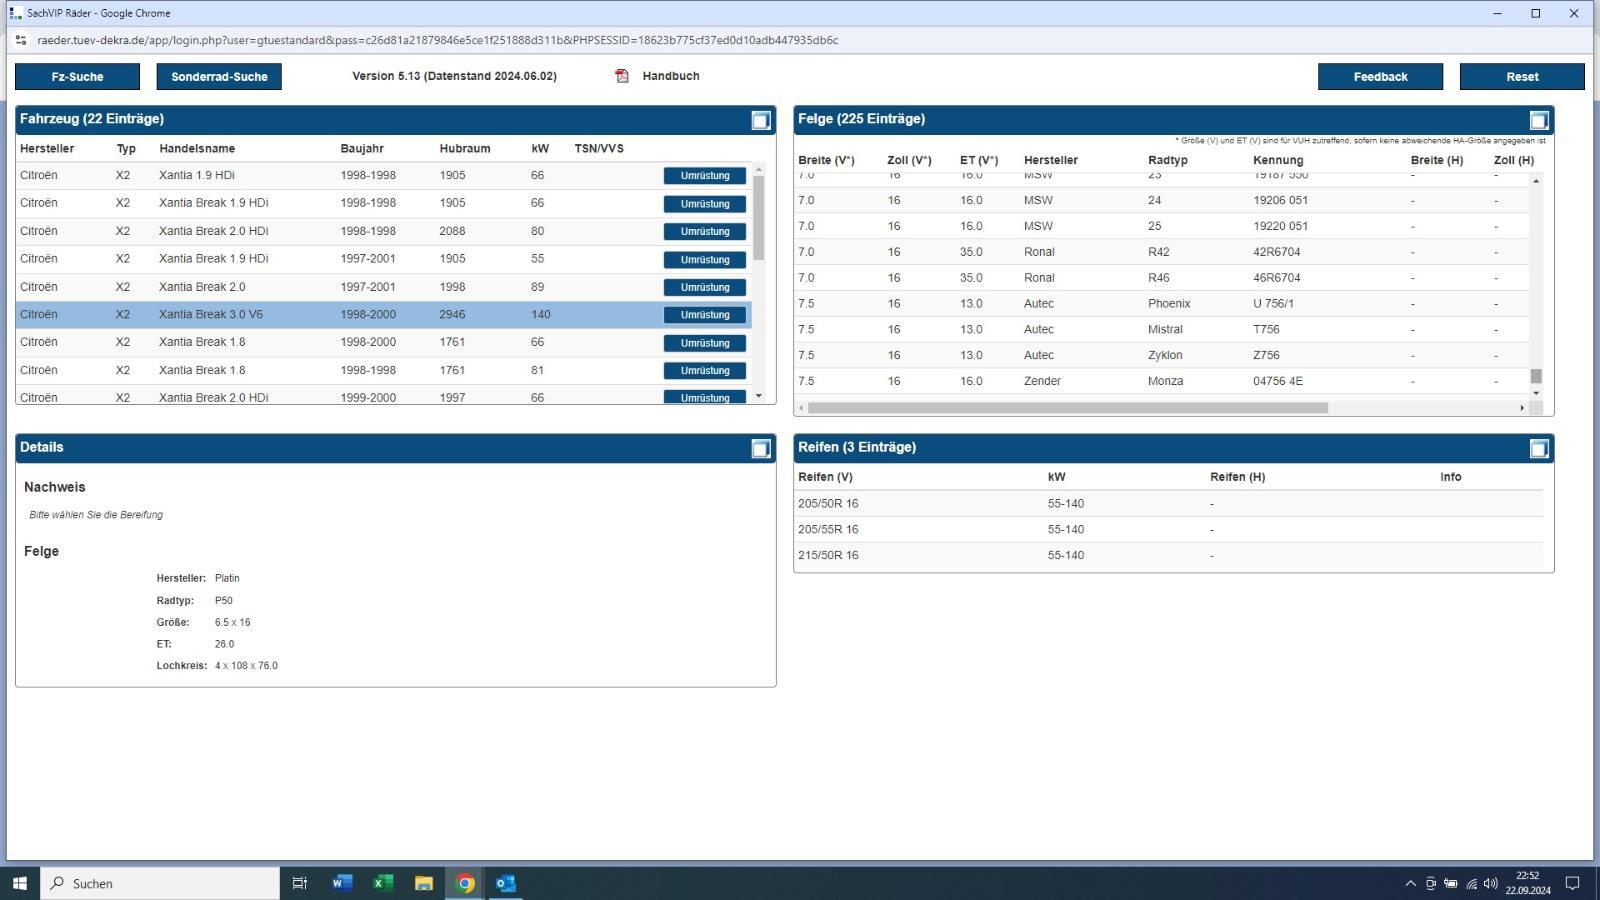Check battery status in the tray
Viewport: 1600px width, 900px height.
click(1451, 883)
